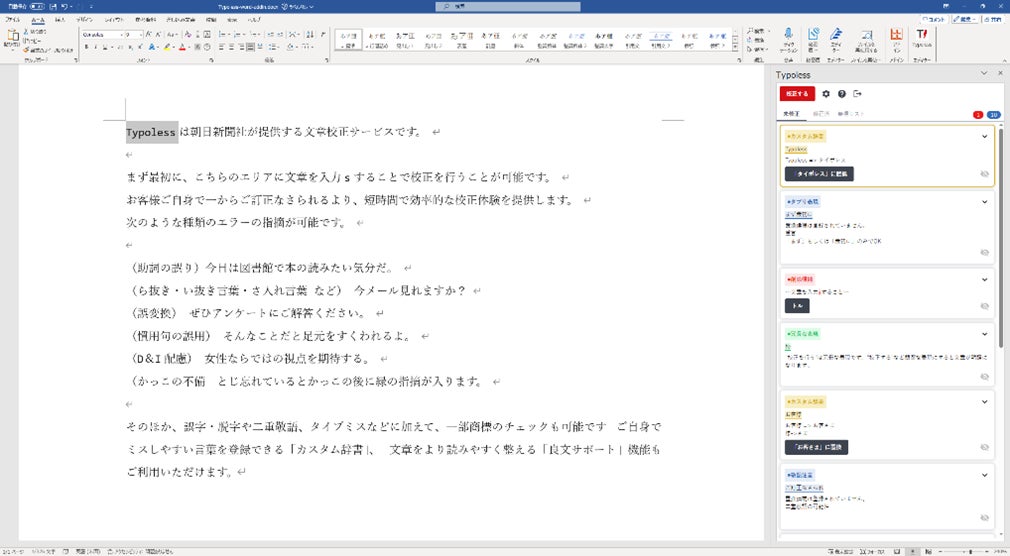Click the replace with 'タイポレス' button

[819, 174]
